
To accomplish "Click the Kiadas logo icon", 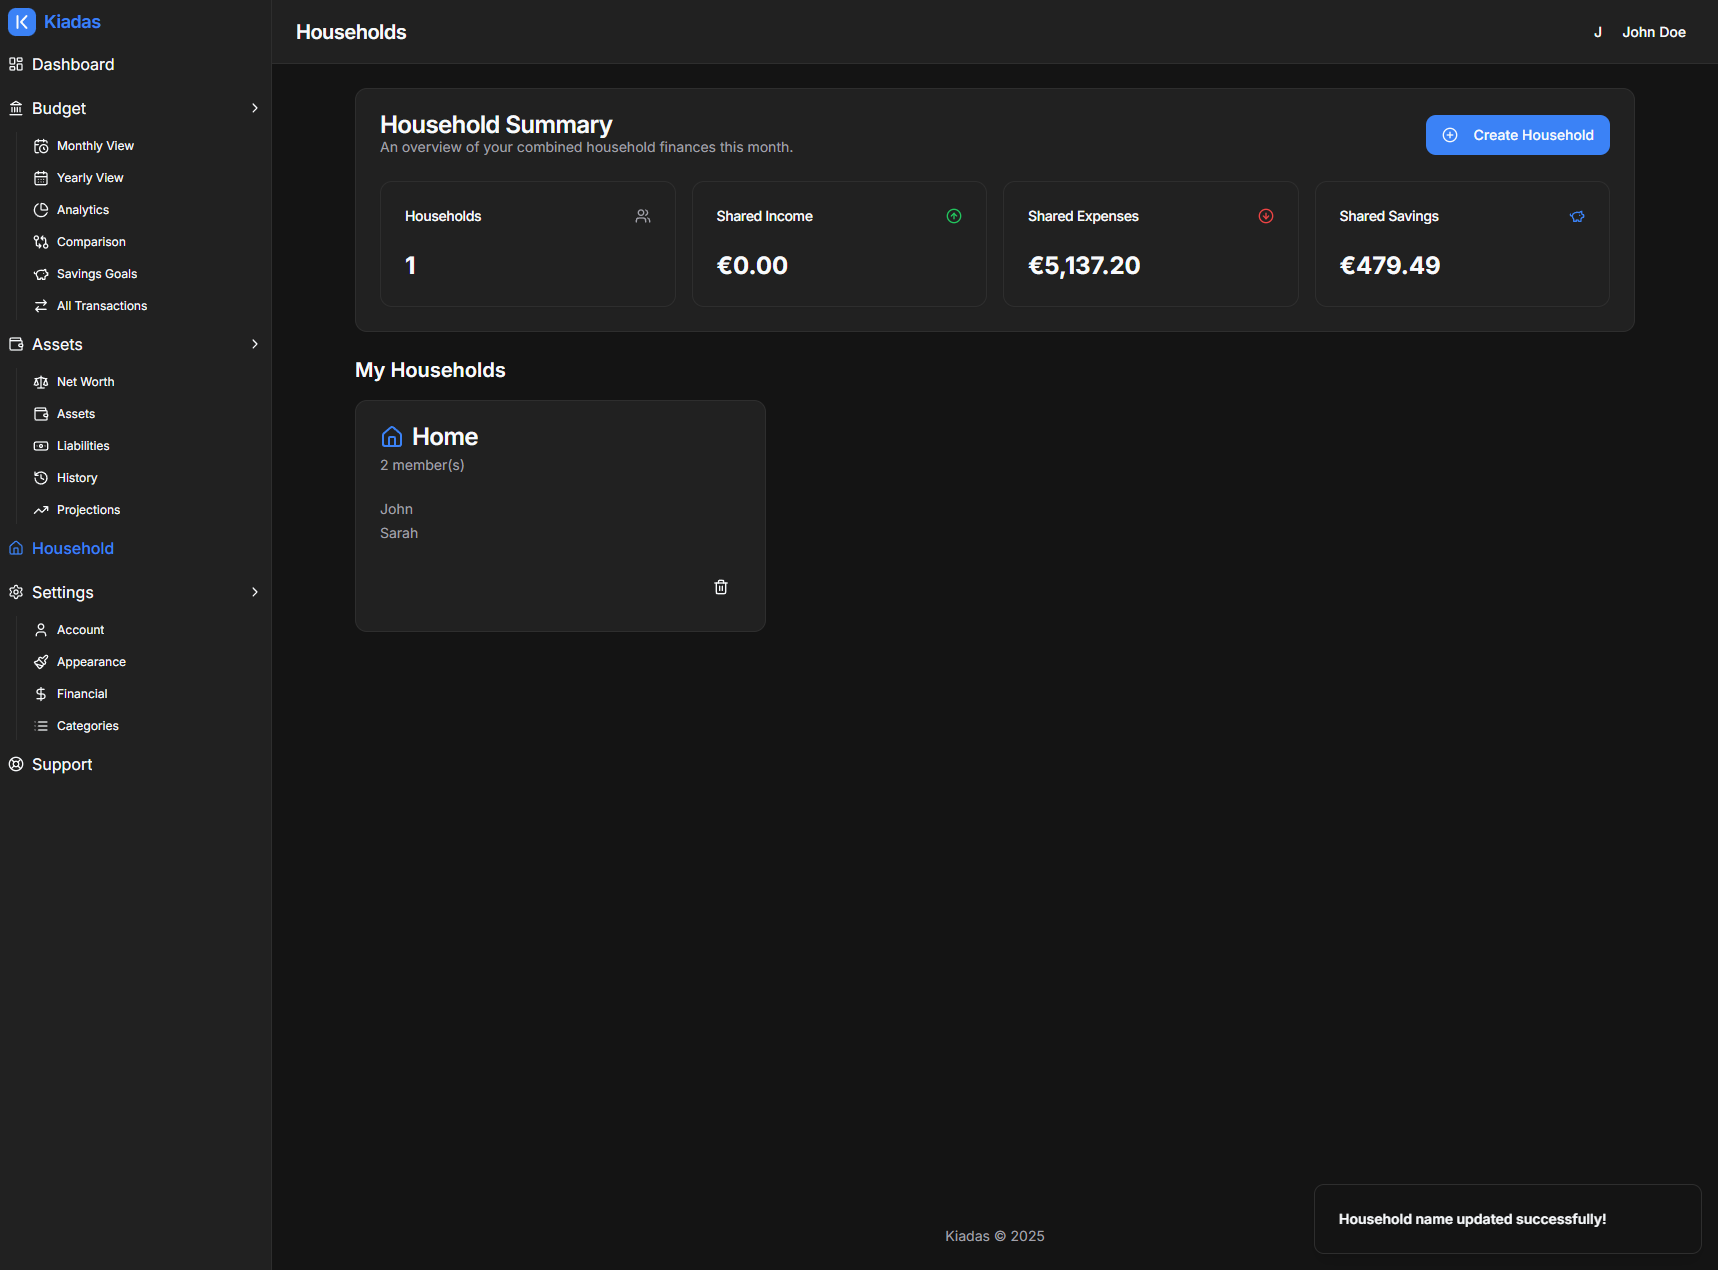I will pyautogui.click(x=21, y=21).
